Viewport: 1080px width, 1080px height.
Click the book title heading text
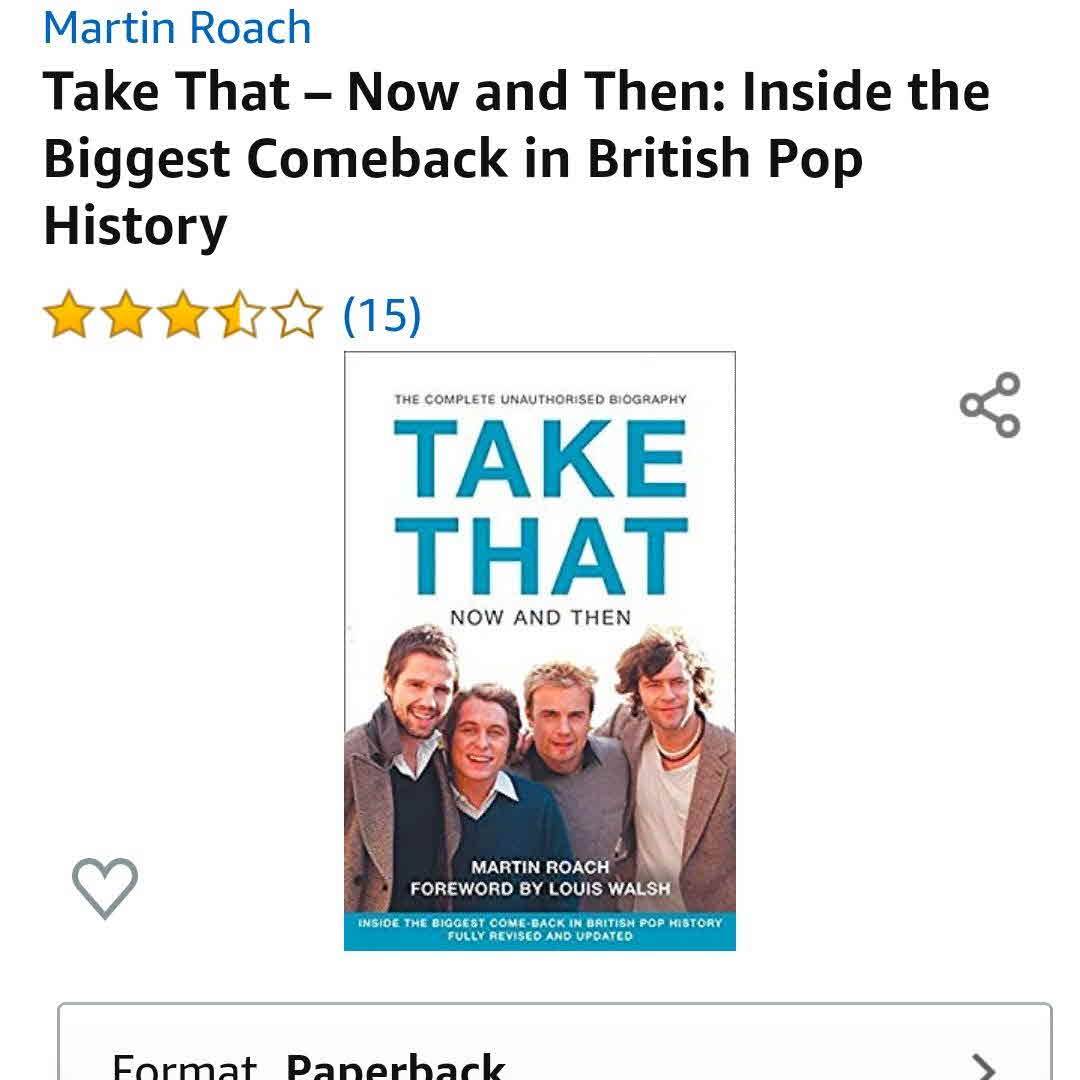click(517, 158)
